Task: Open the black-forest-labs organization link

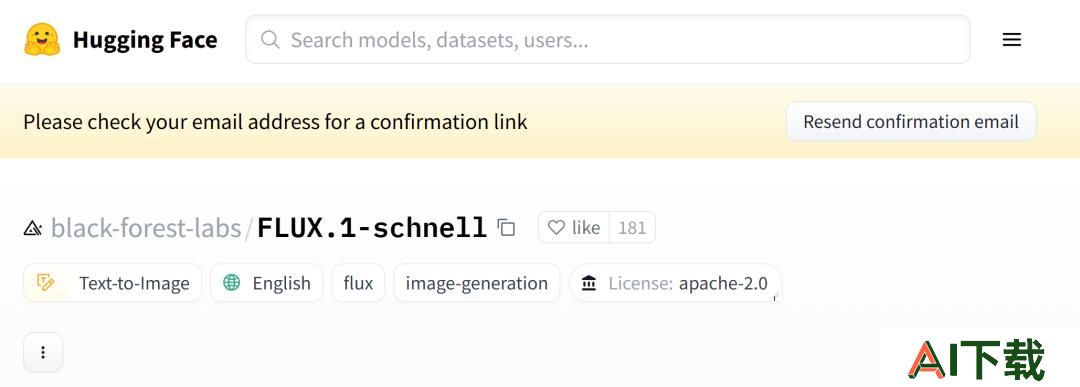Action: (146, 227)
